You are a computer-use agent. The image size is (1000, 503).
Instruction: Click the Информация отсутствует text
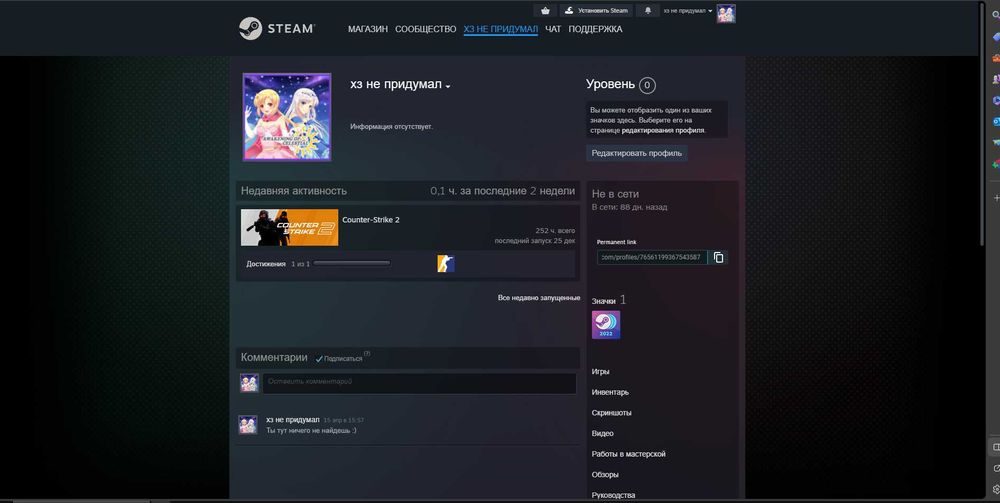tap(392, 127)
